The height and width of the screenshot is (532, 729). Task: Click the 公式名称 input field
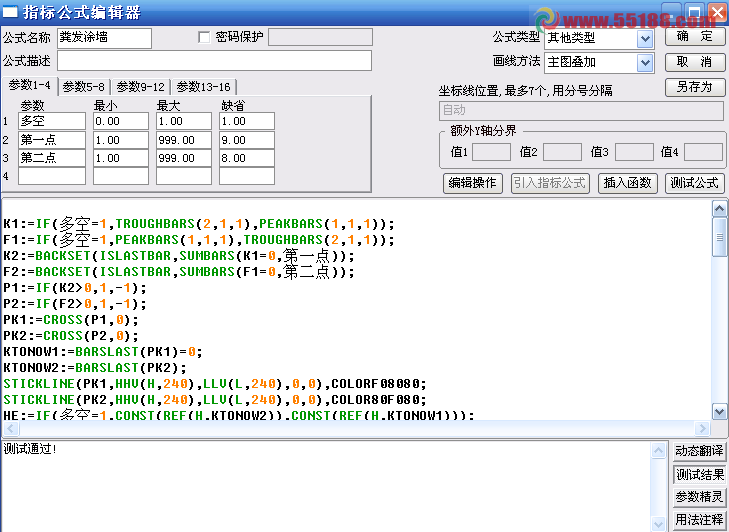click(x=104, y=38)
